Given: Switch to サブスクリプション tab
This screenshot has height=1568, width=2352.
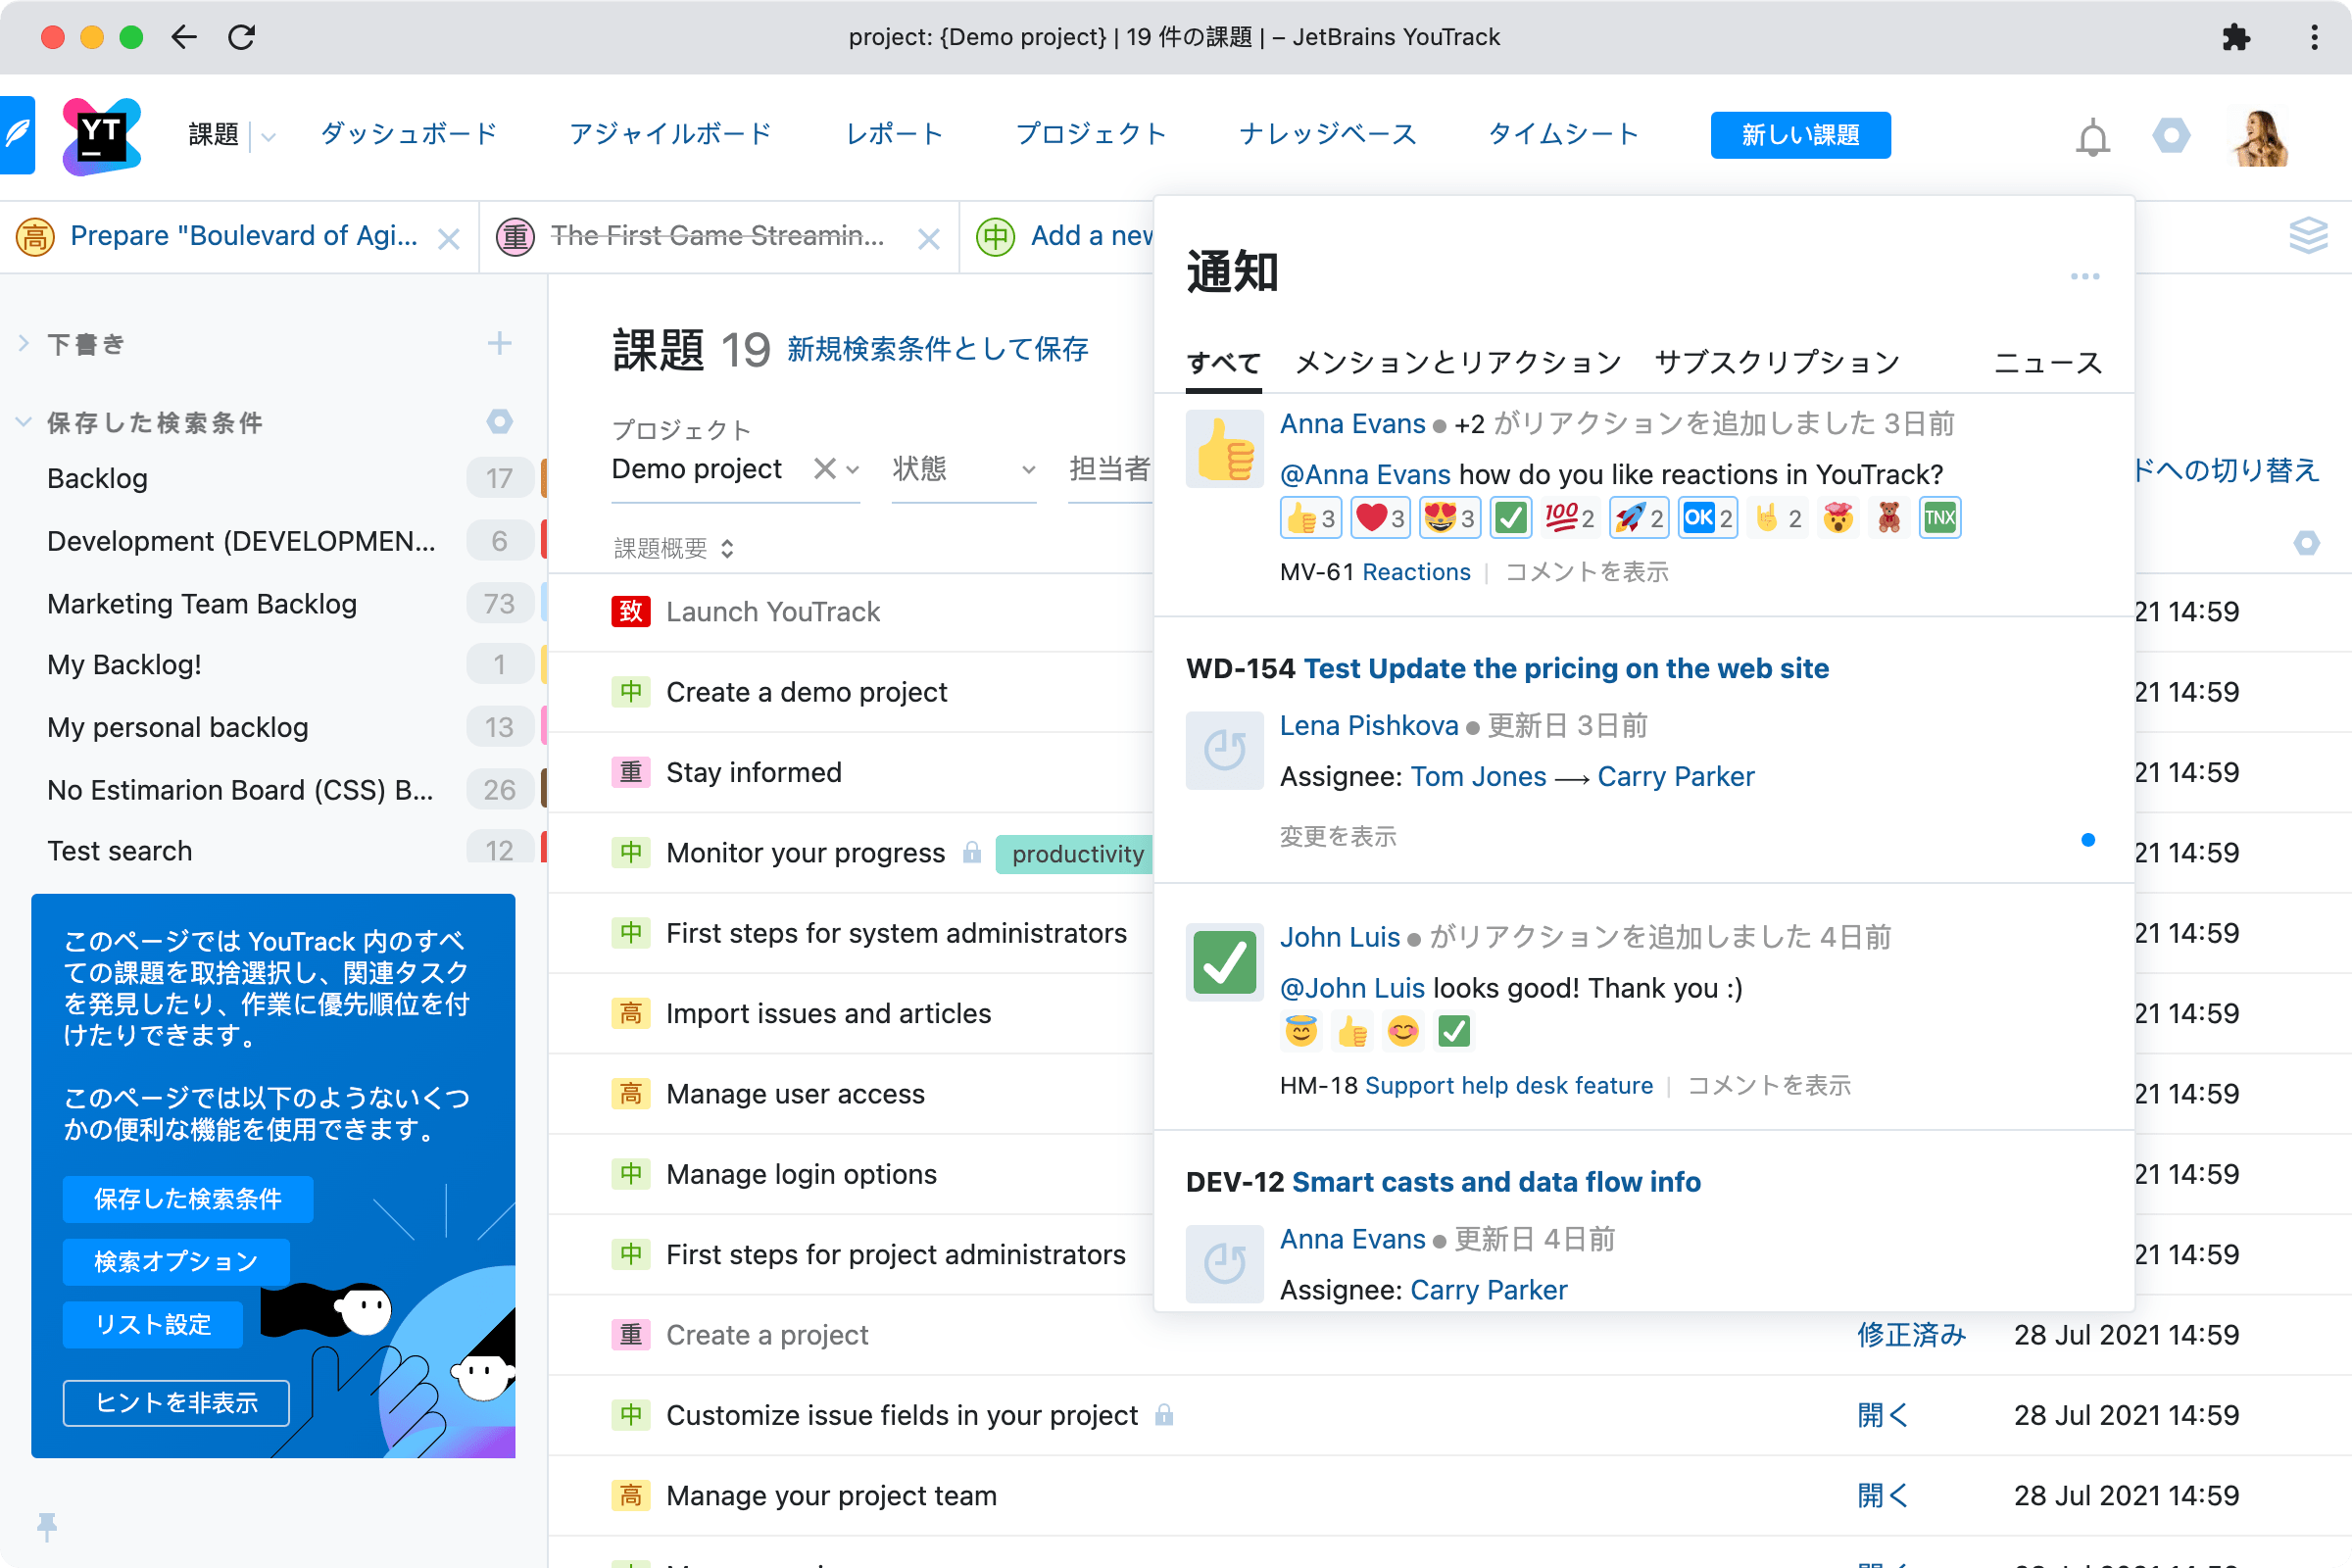Looking at the screenshot, I should [1777, 362].
